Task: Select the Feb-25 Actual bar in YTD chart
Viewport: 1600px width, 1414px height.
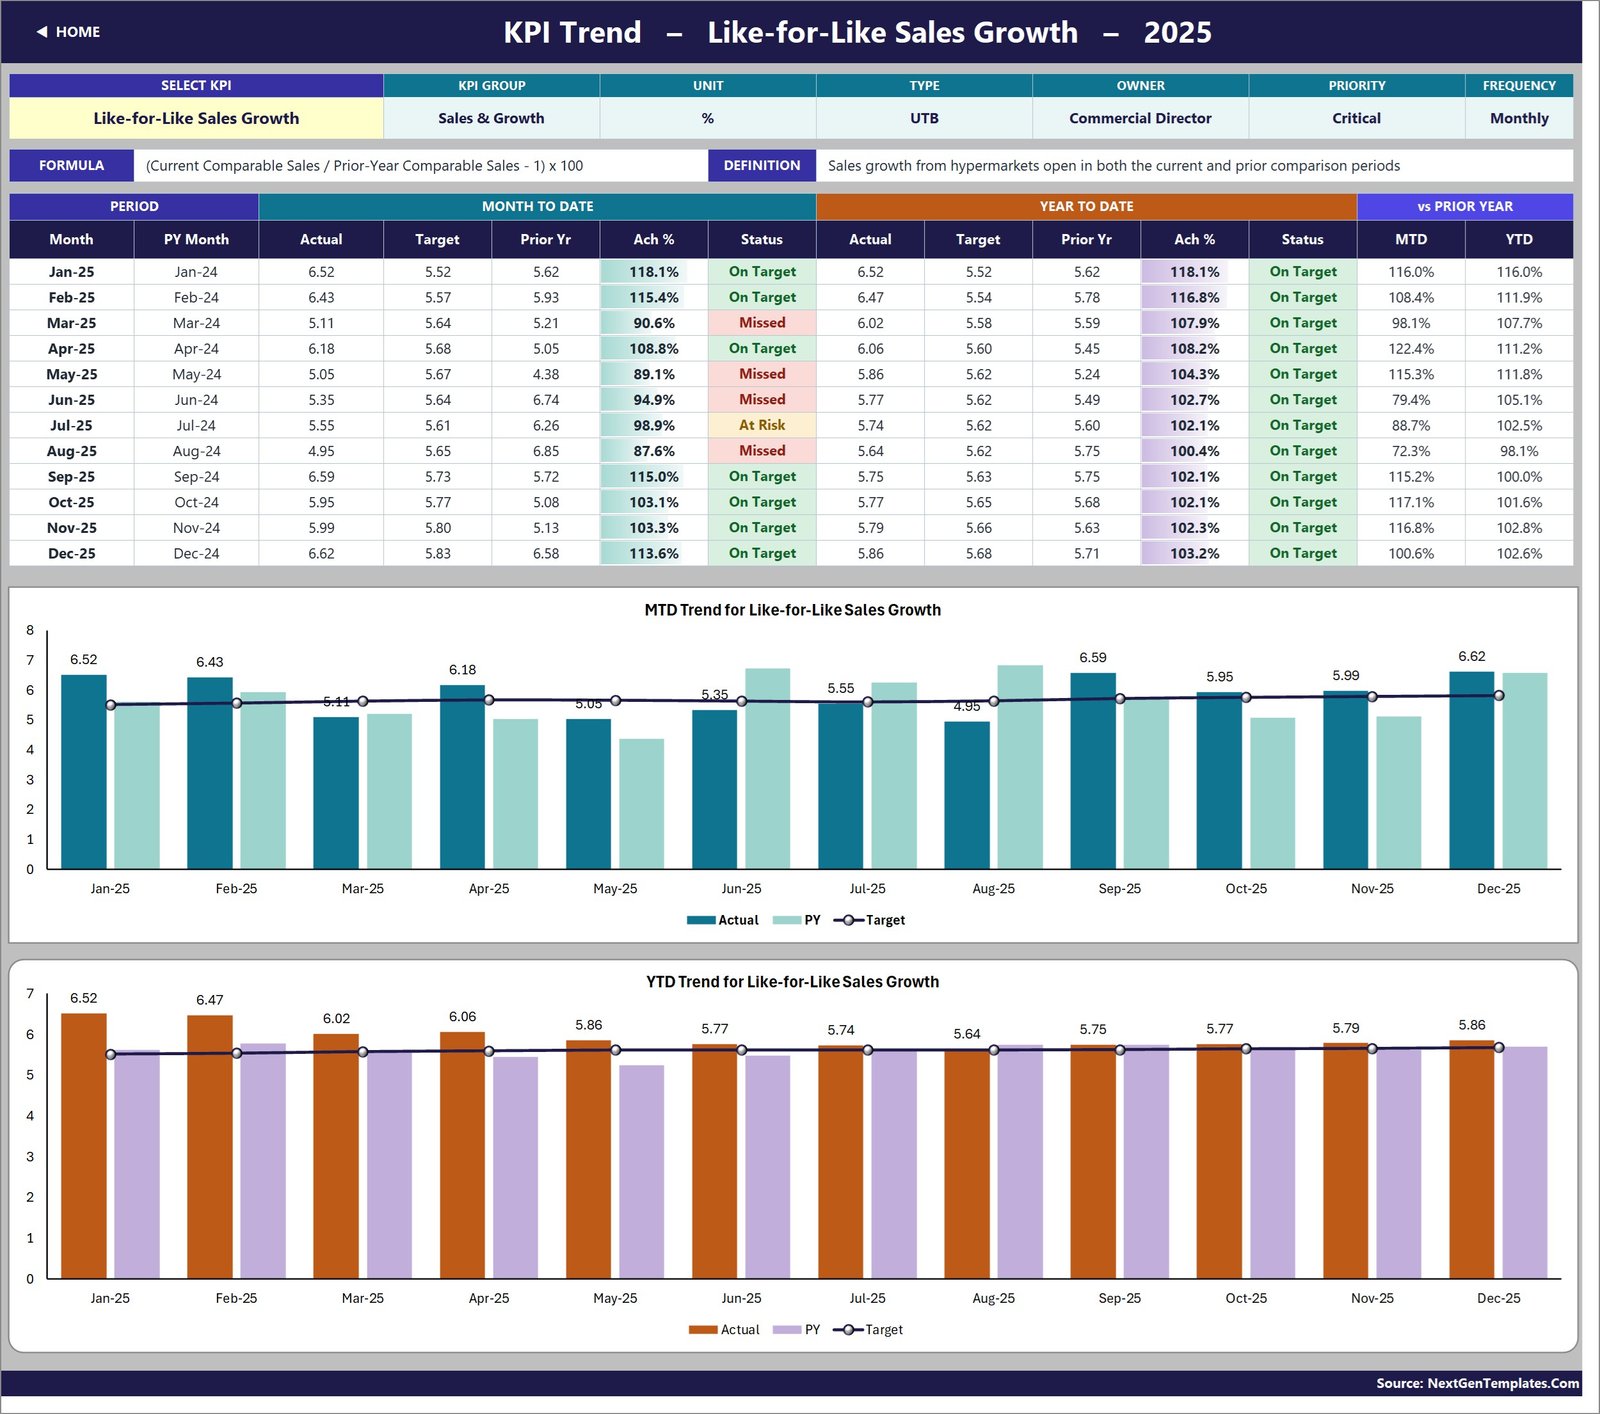Action: tap(210, 1147)
